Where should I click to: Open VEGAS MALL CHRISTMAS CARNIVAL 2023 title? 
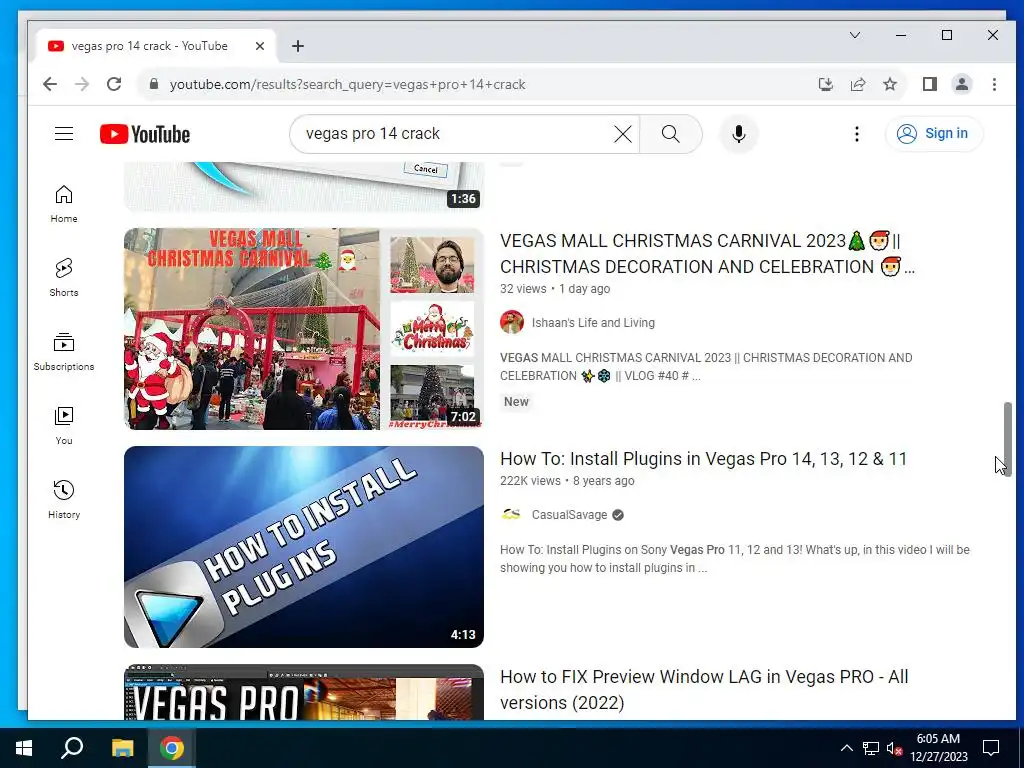coord(707,253)
